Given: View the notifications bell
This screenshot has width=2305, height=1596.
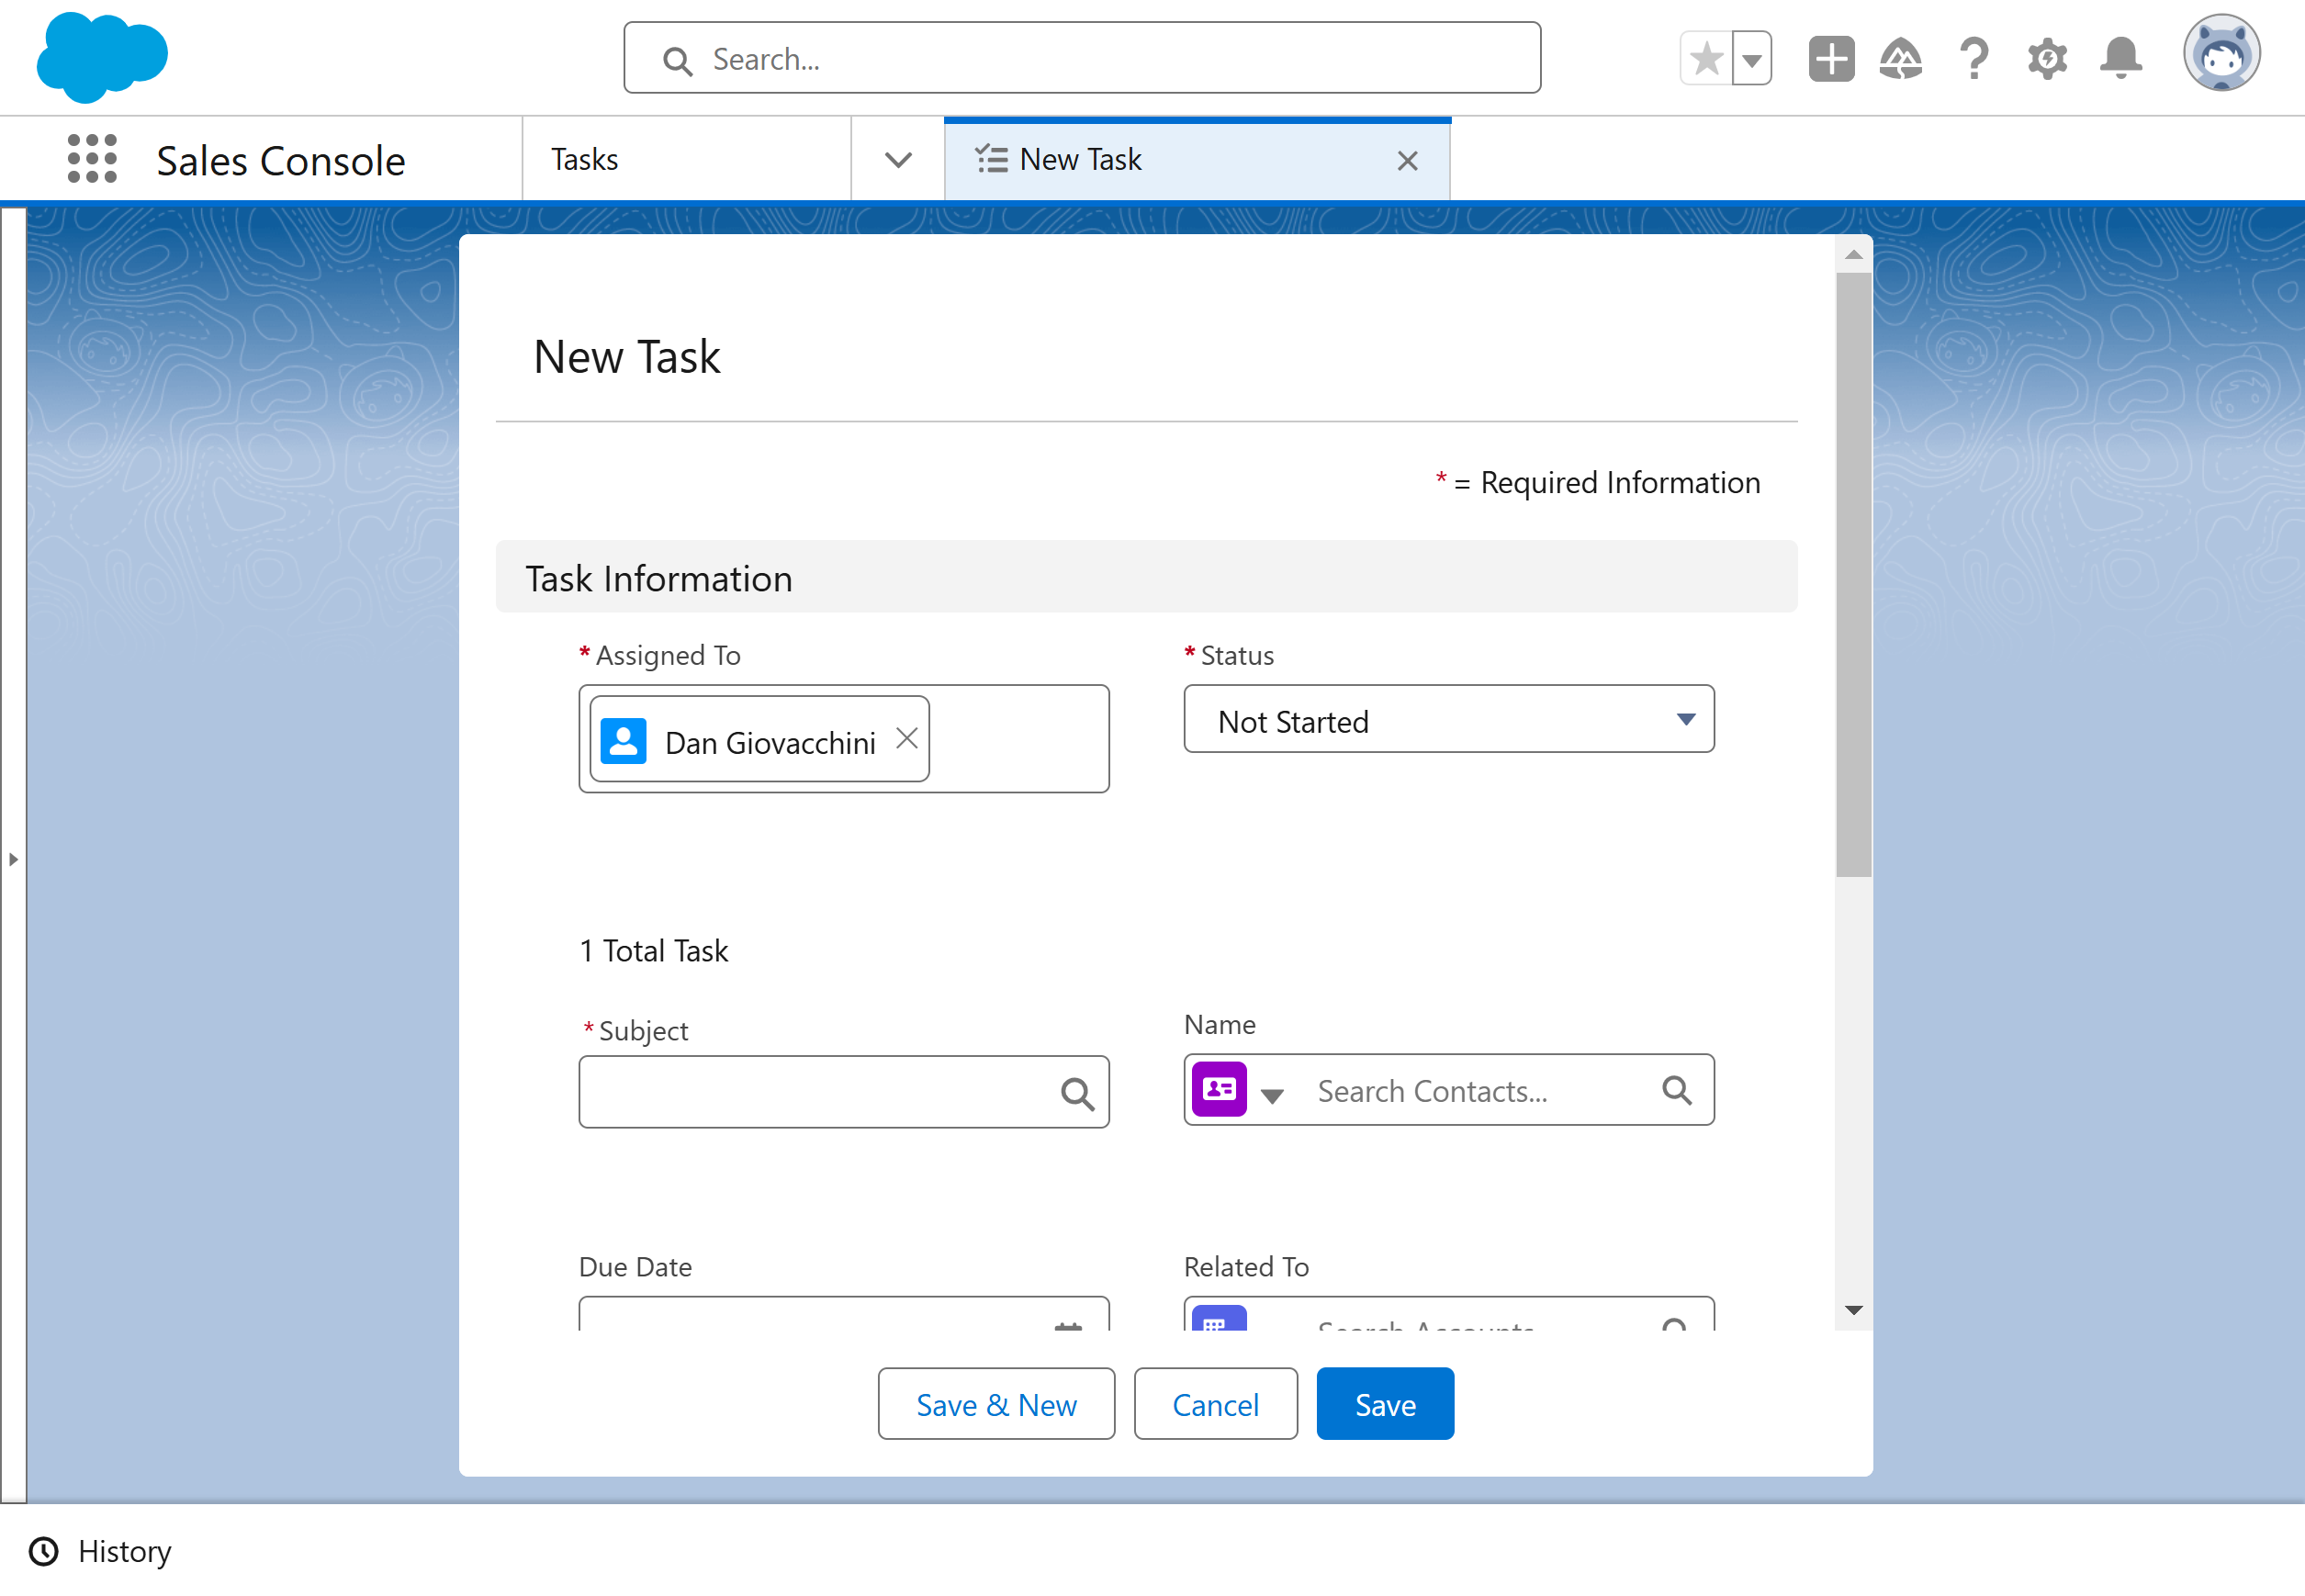Looking at the screenshot, I should tap(2121, 59).
